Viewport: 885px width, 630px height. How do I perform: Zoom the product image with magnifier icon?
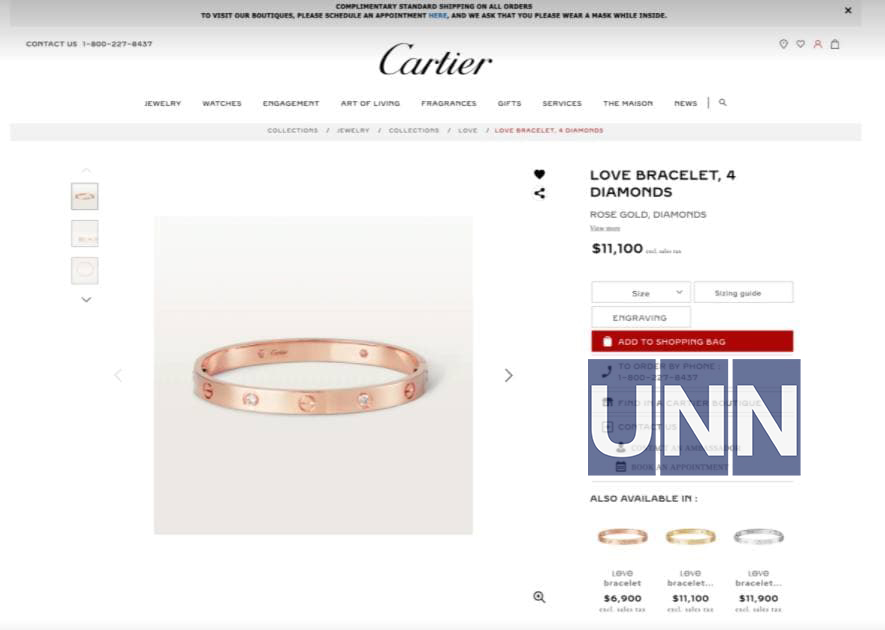pos(540,597)
